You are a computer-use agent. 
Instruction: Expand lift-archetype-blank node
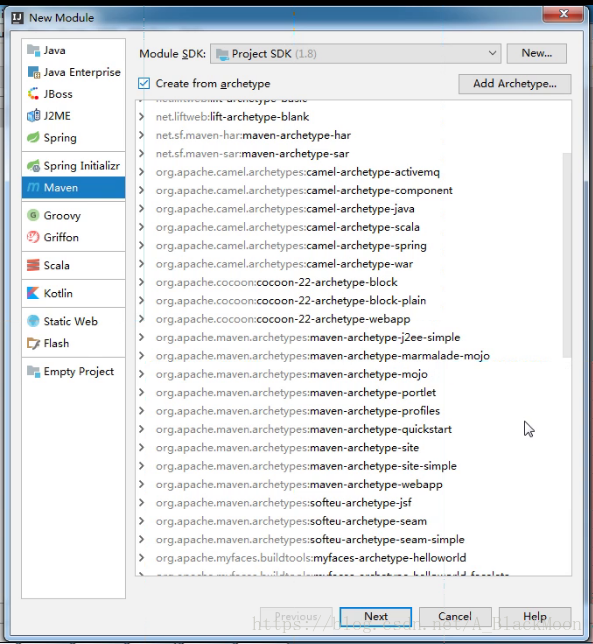pyautogui.click(x=141, y=117)
